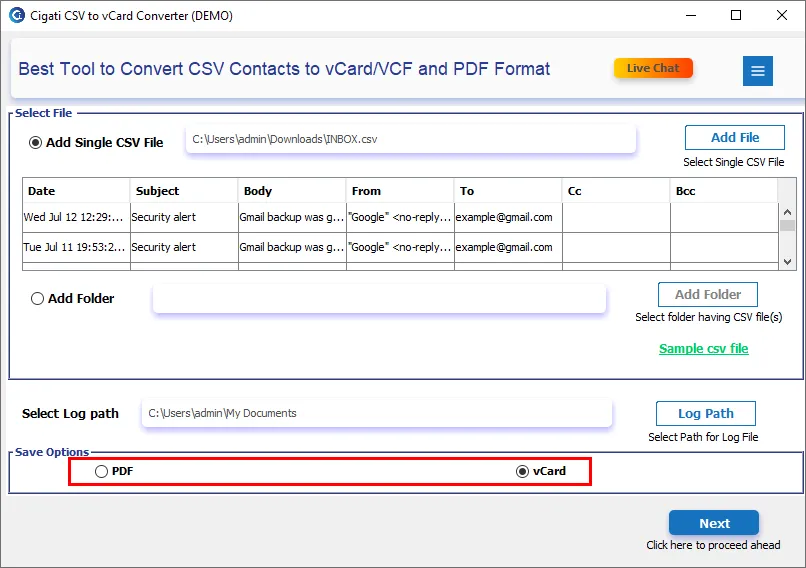Click the log path input field
Screen dimensions: 806x568
[x=377, y=413]
